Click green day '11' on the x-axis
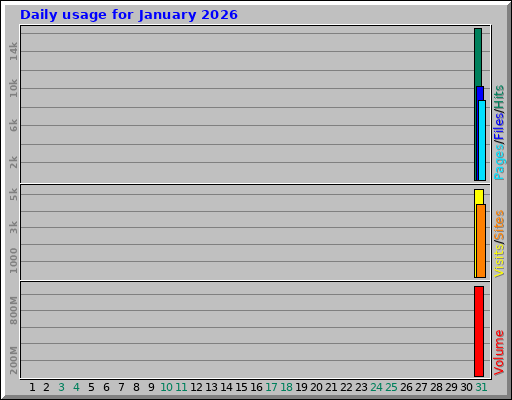The height and width of the screenshot is (400, 512). pyautogui.click(x=181, y=387)
